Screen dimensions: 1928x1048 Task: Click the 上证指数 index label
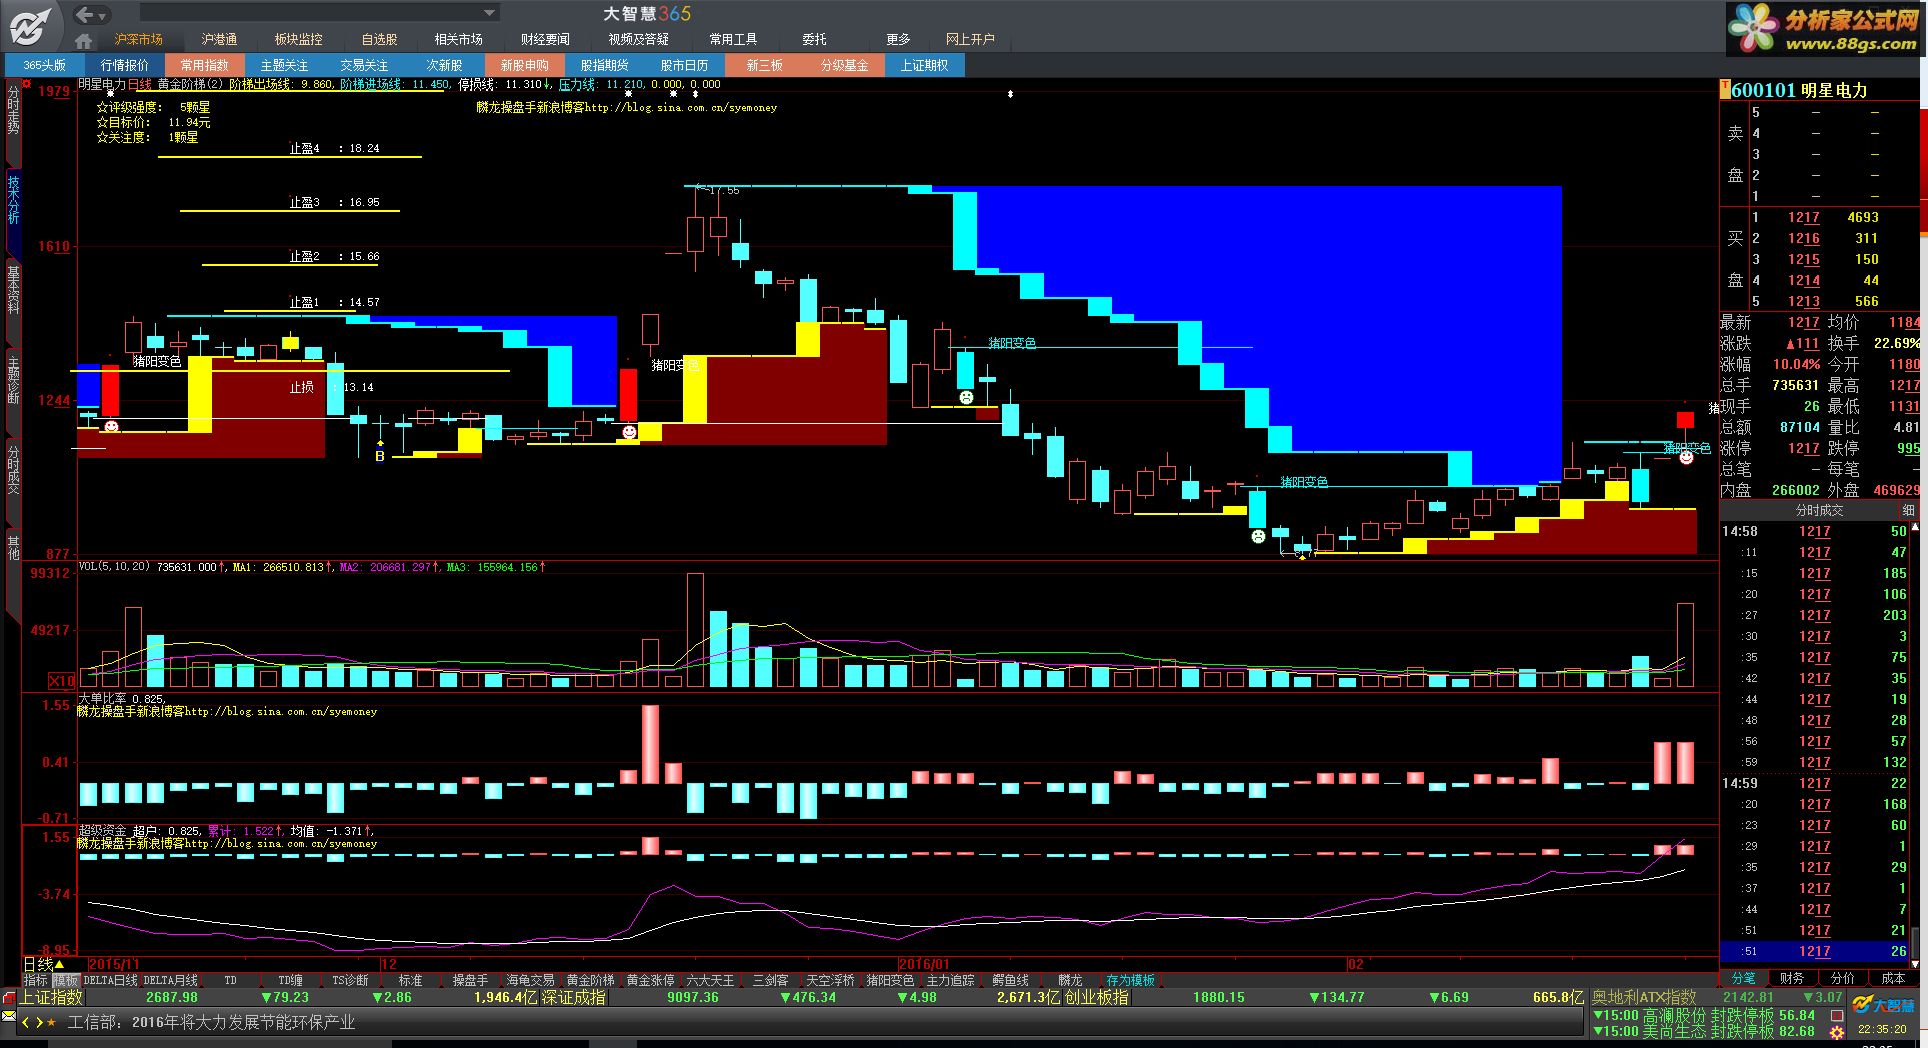(x=52, y=997)
